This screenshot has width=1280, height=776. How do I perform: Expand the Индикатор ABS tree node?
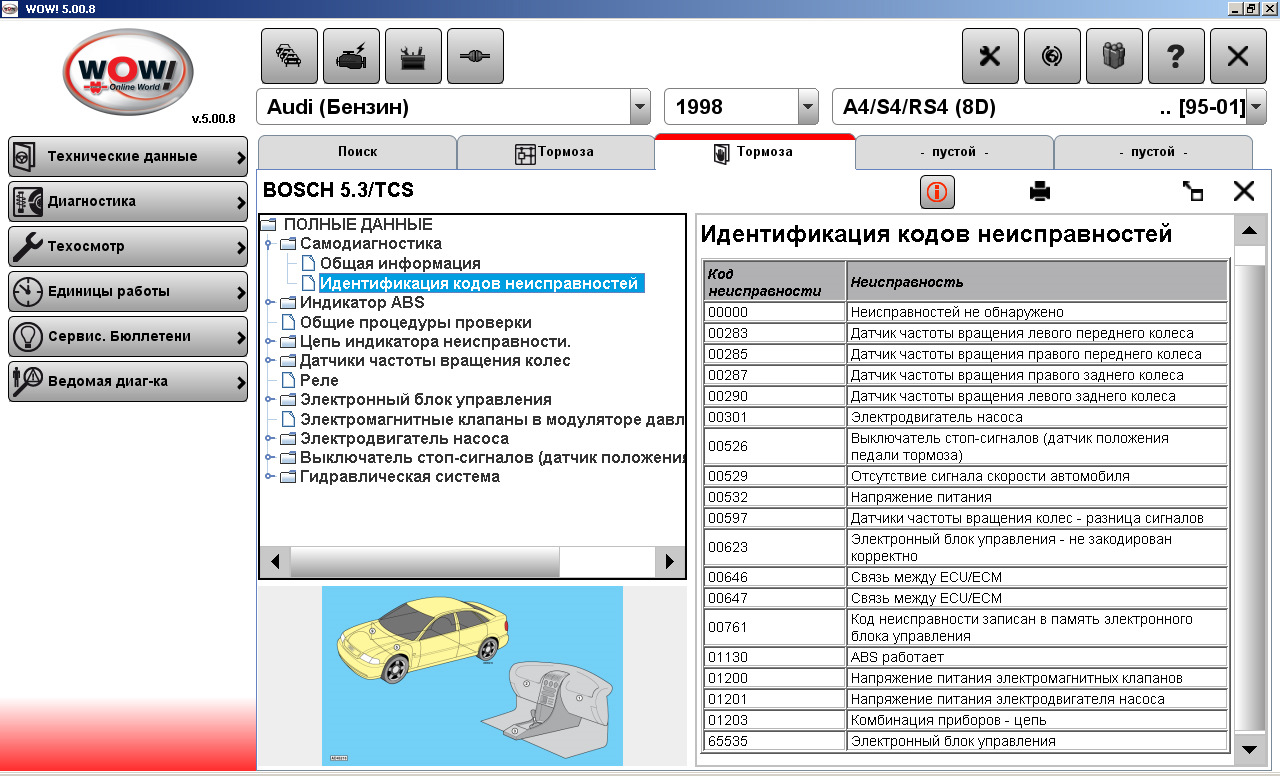point(268,302)
